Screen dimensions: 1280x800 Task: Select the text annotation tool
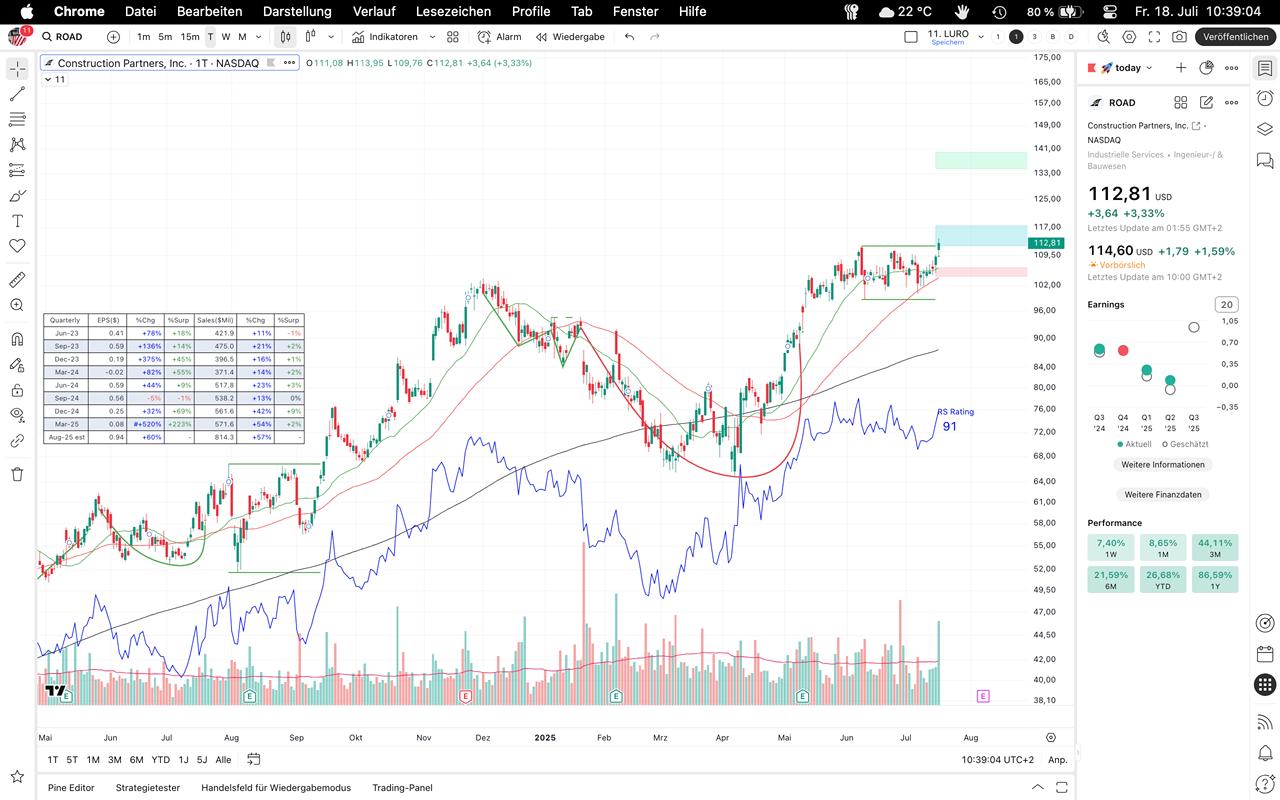pos(17,221)
